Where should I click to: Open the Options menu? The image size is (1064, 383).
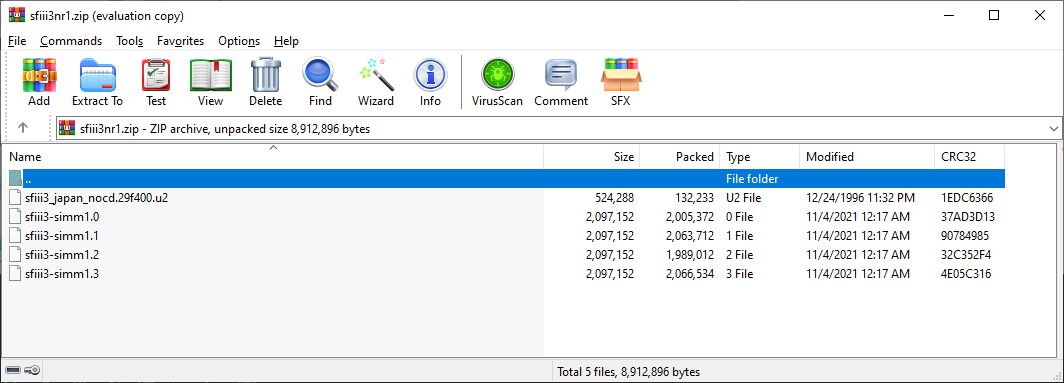pyautogui.click(x=239, y=41)
